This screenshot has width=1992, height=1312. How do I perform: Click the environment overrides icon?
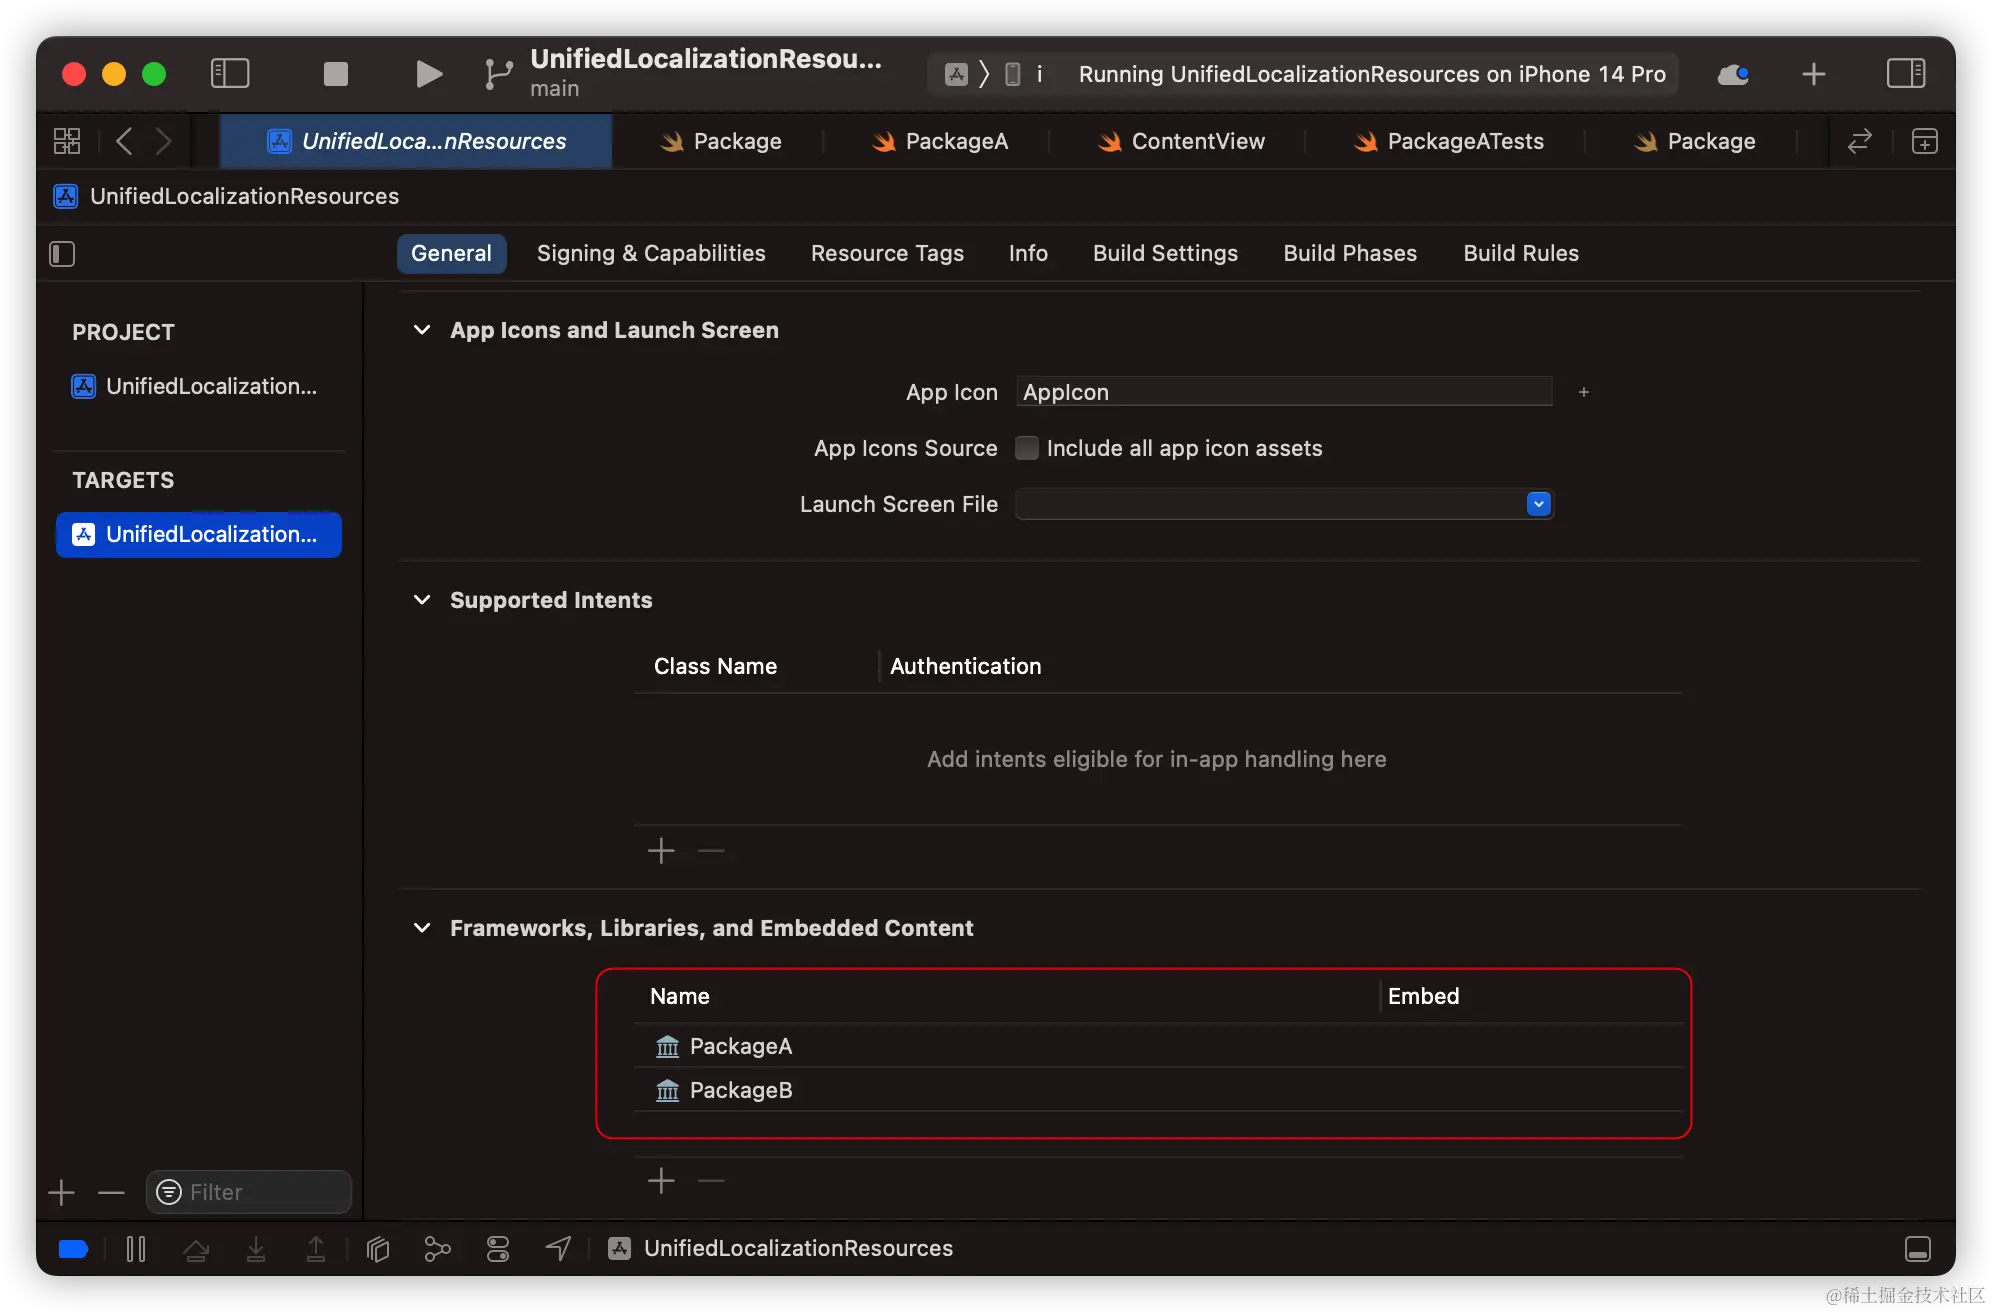(497, 1248)
